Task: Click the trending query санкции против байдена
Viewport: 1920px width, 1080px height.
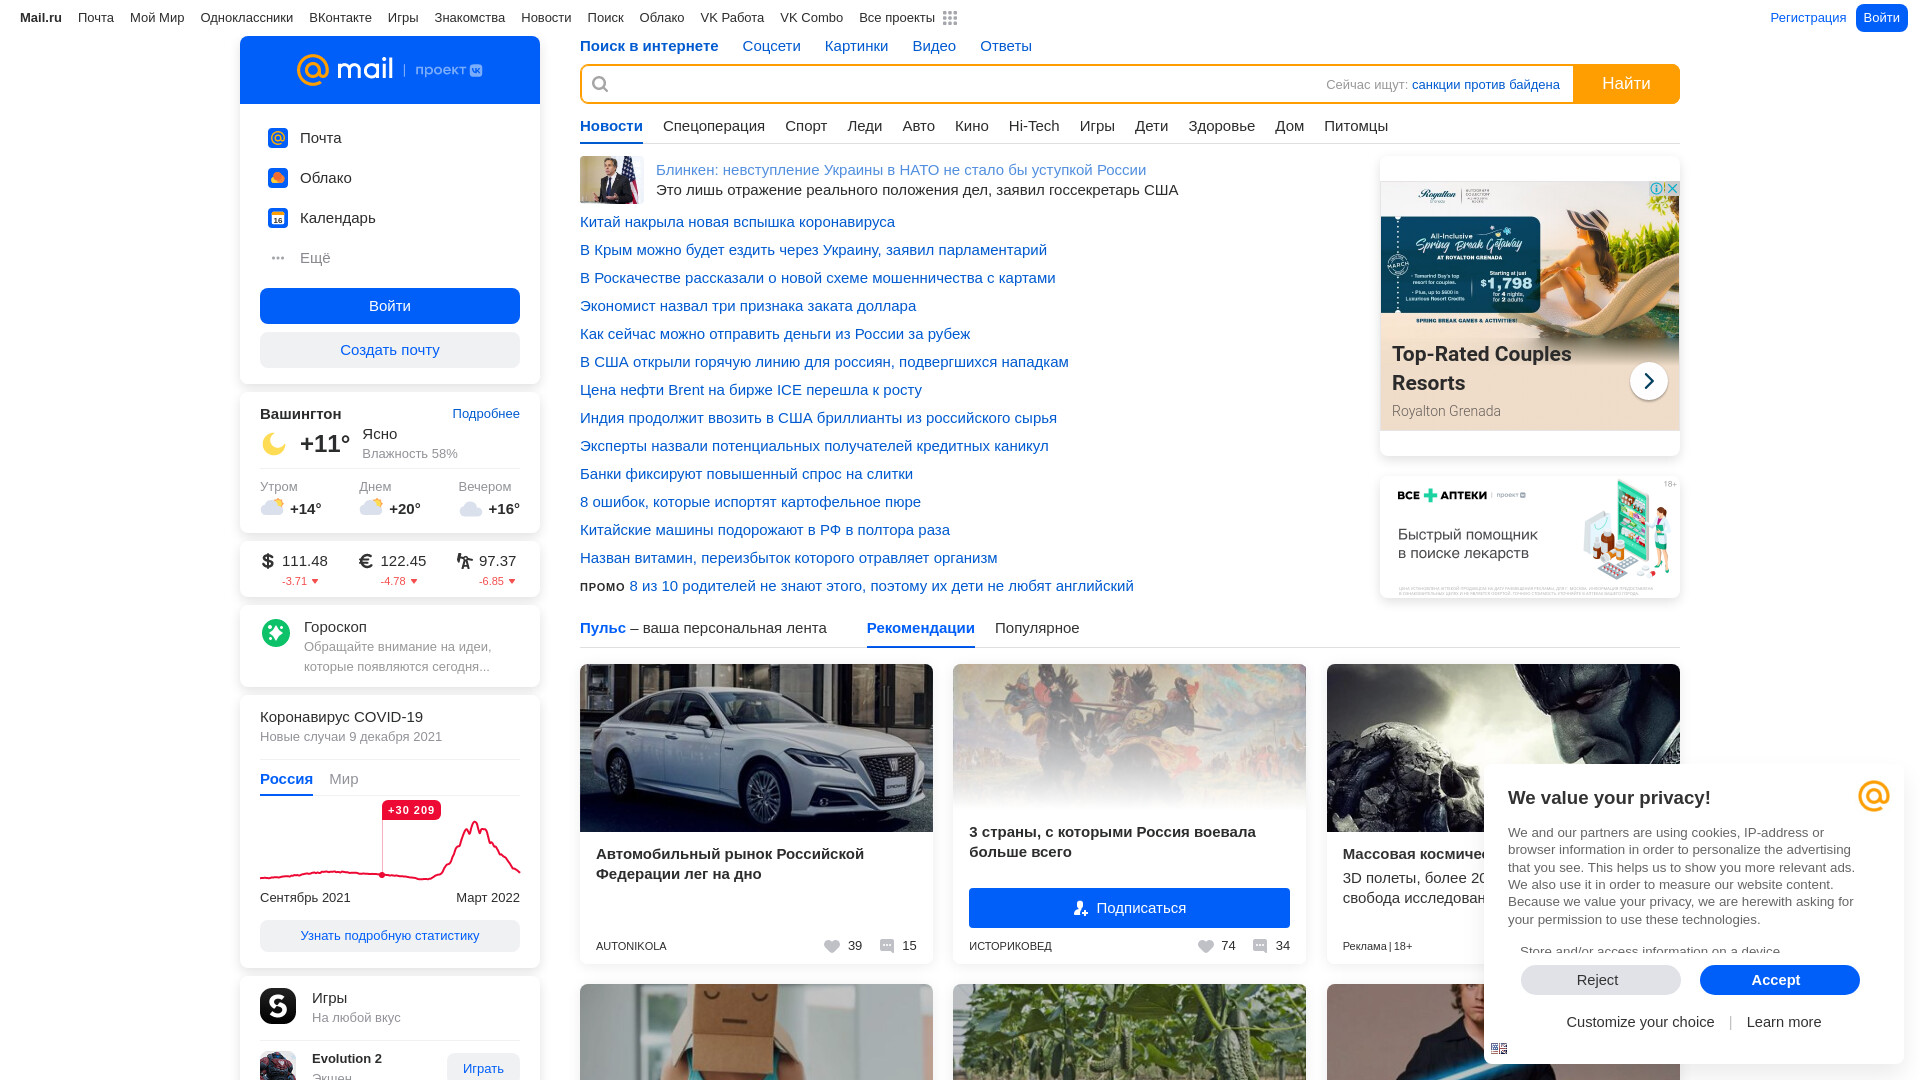Action: [x=1485, y=85]
